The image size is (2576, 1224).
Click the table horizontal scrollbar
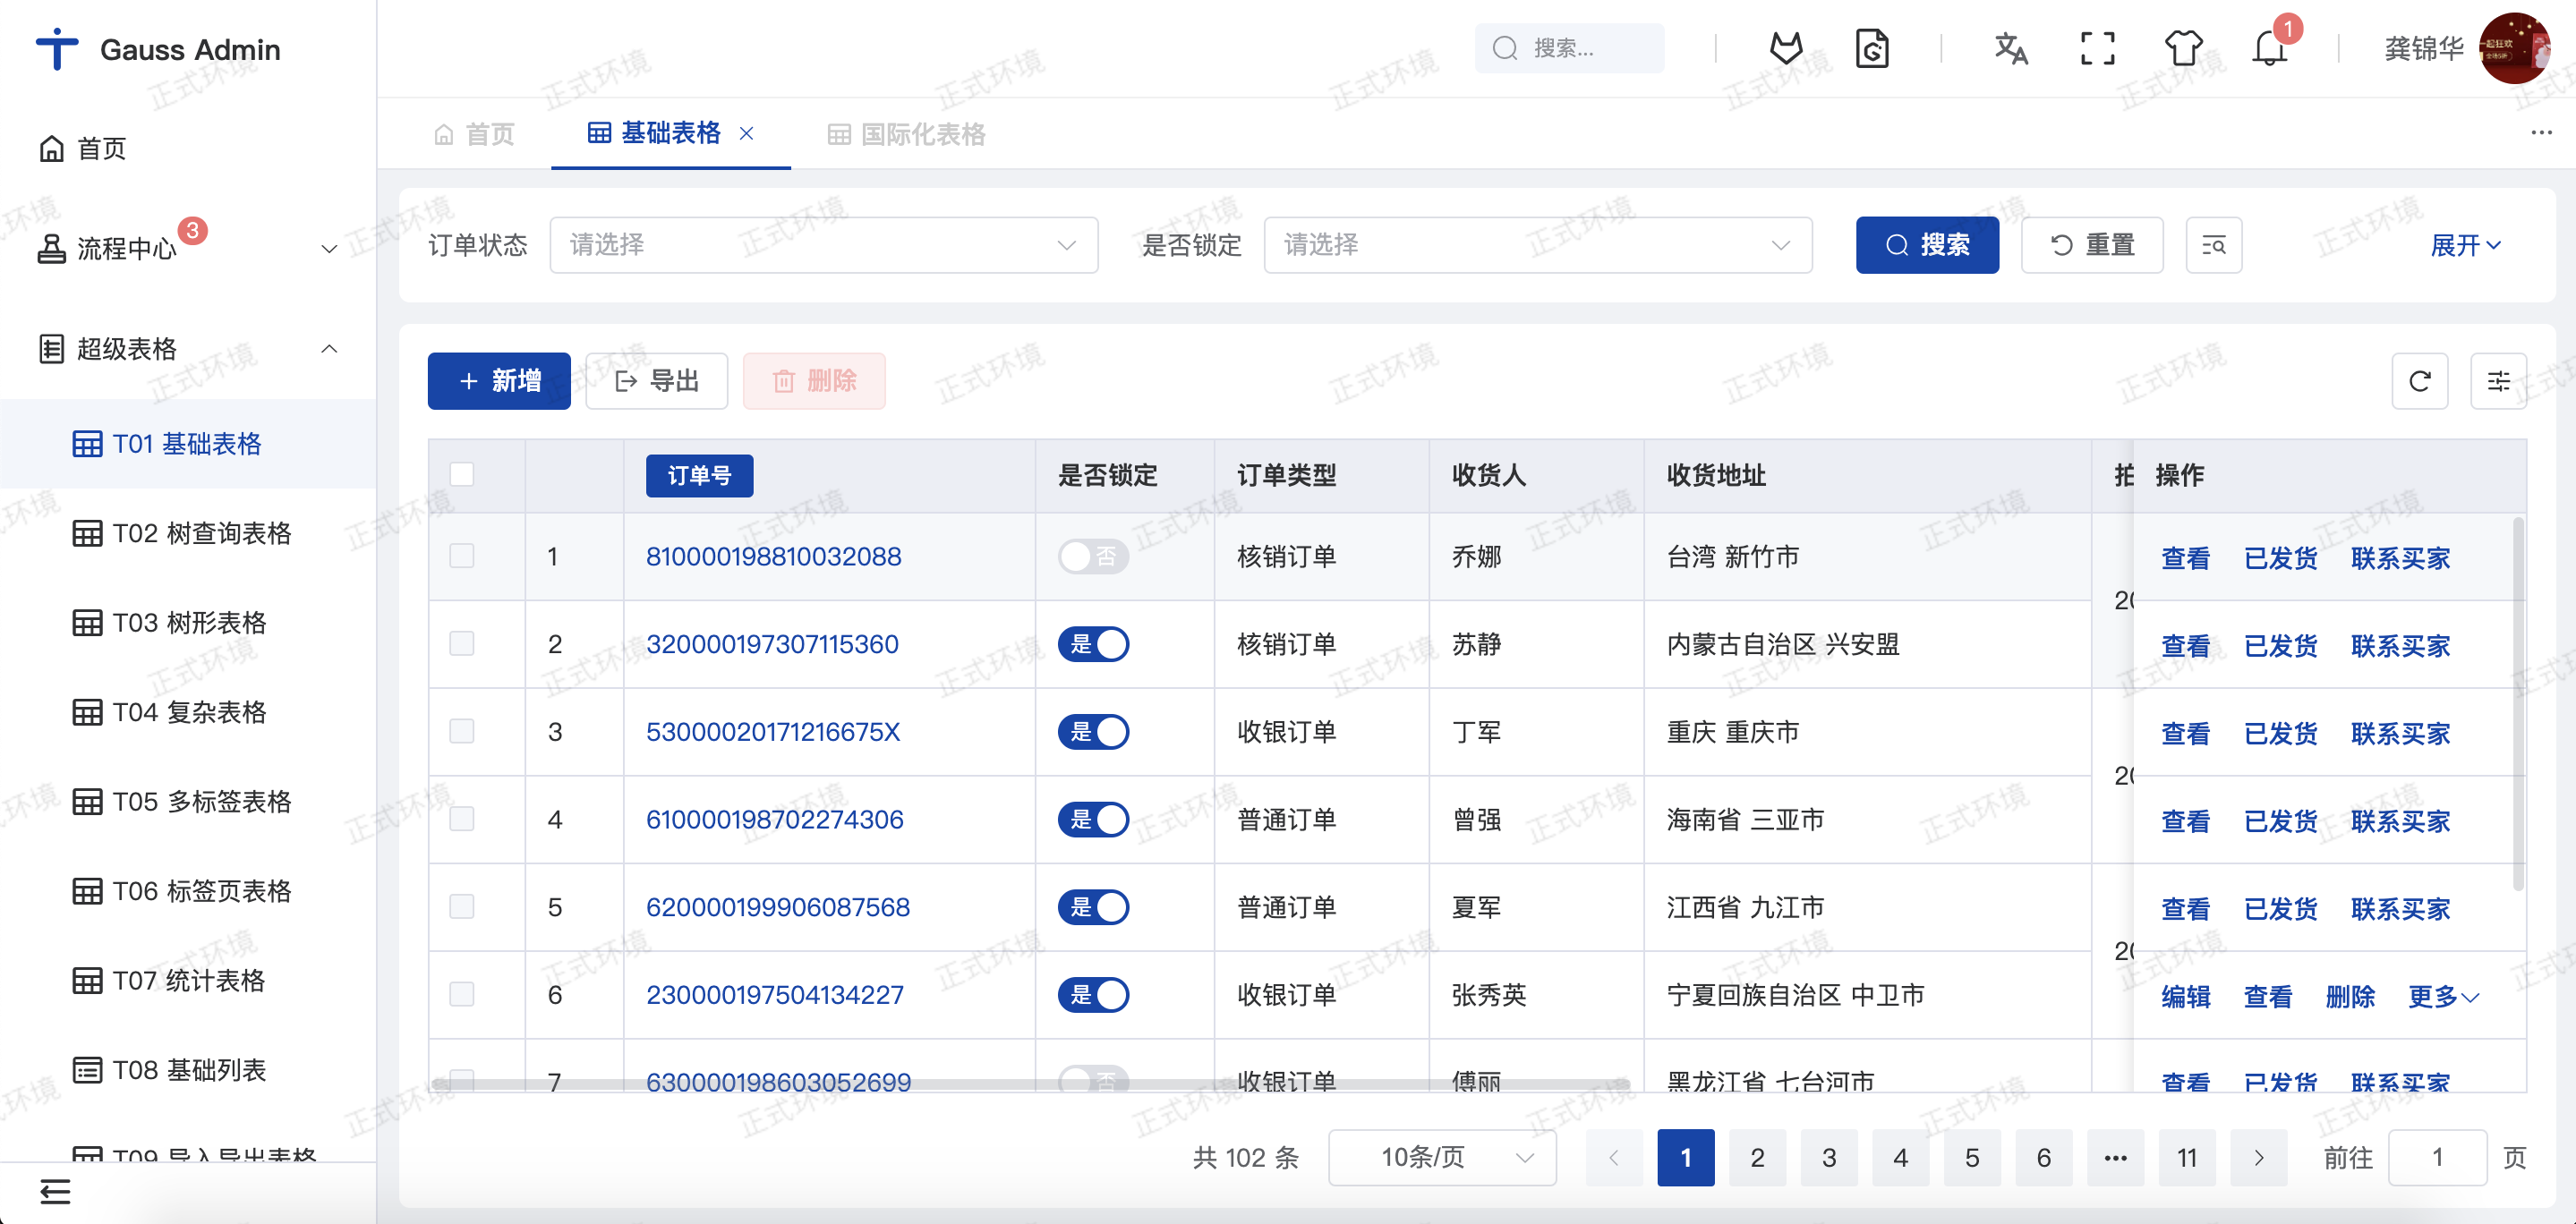(x=1030, y=1084)
